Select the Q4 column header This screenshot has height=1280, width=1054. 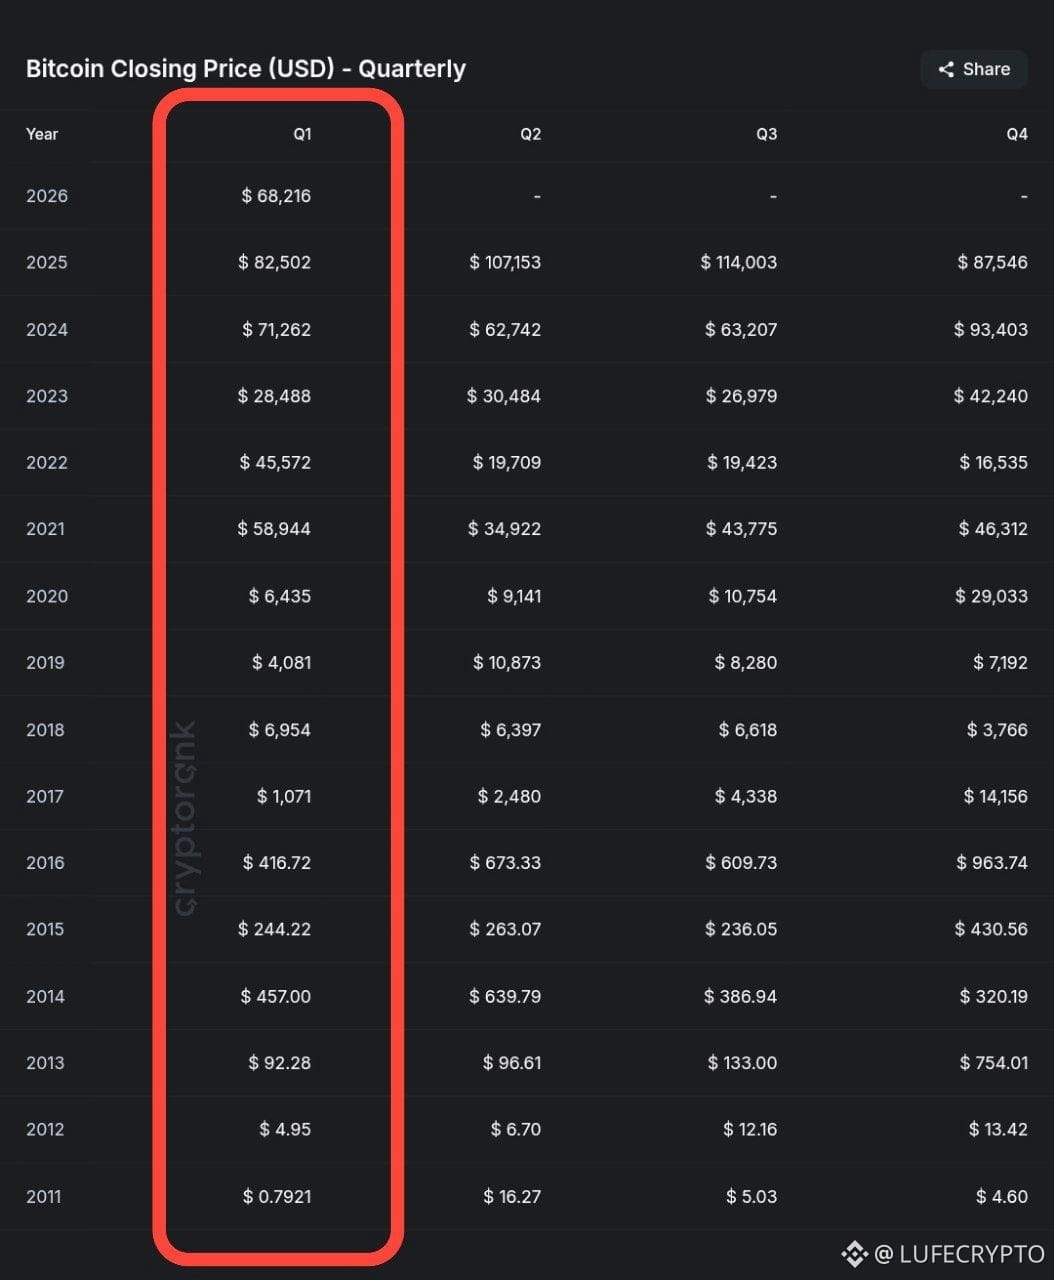pyautogui.click(x=1017, y=134)
